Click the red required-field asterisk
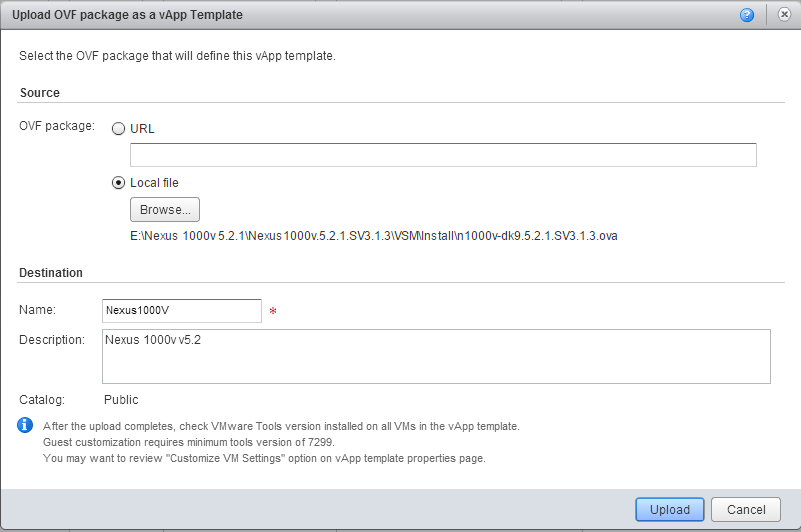The image size is (801, 532). click(x=273, y=312)
